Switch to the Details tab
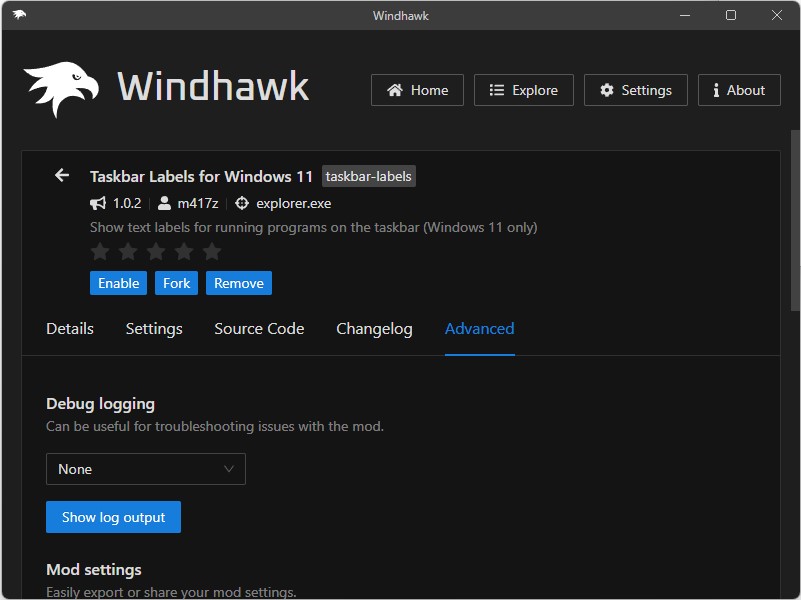This screenshot has width=801, height=600. [x=69, y=328]
